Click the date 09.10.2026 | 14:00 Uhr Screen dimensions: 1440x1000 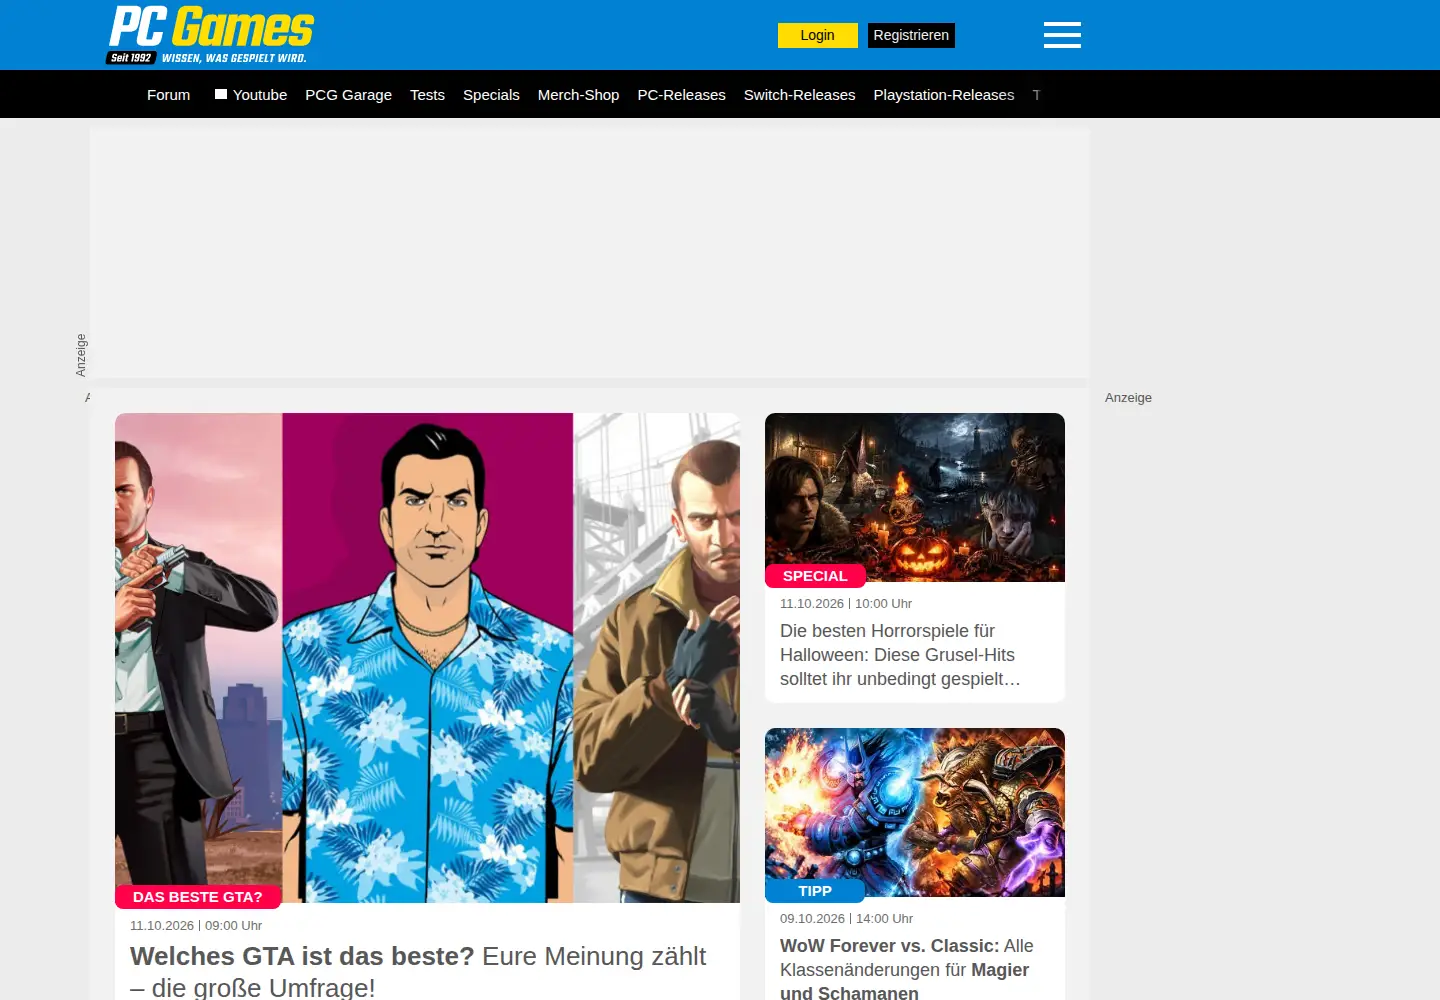[x=846, y=919]
